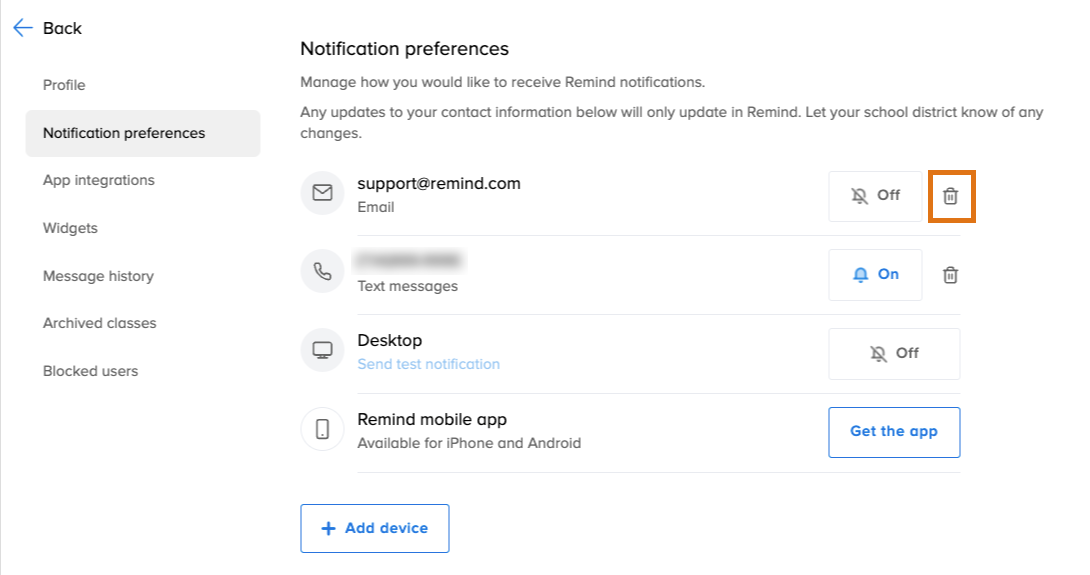Screen dimensions: 1090x575
Task: Click the Remind mobile app phone icon
Action: [x=322, y=430]
